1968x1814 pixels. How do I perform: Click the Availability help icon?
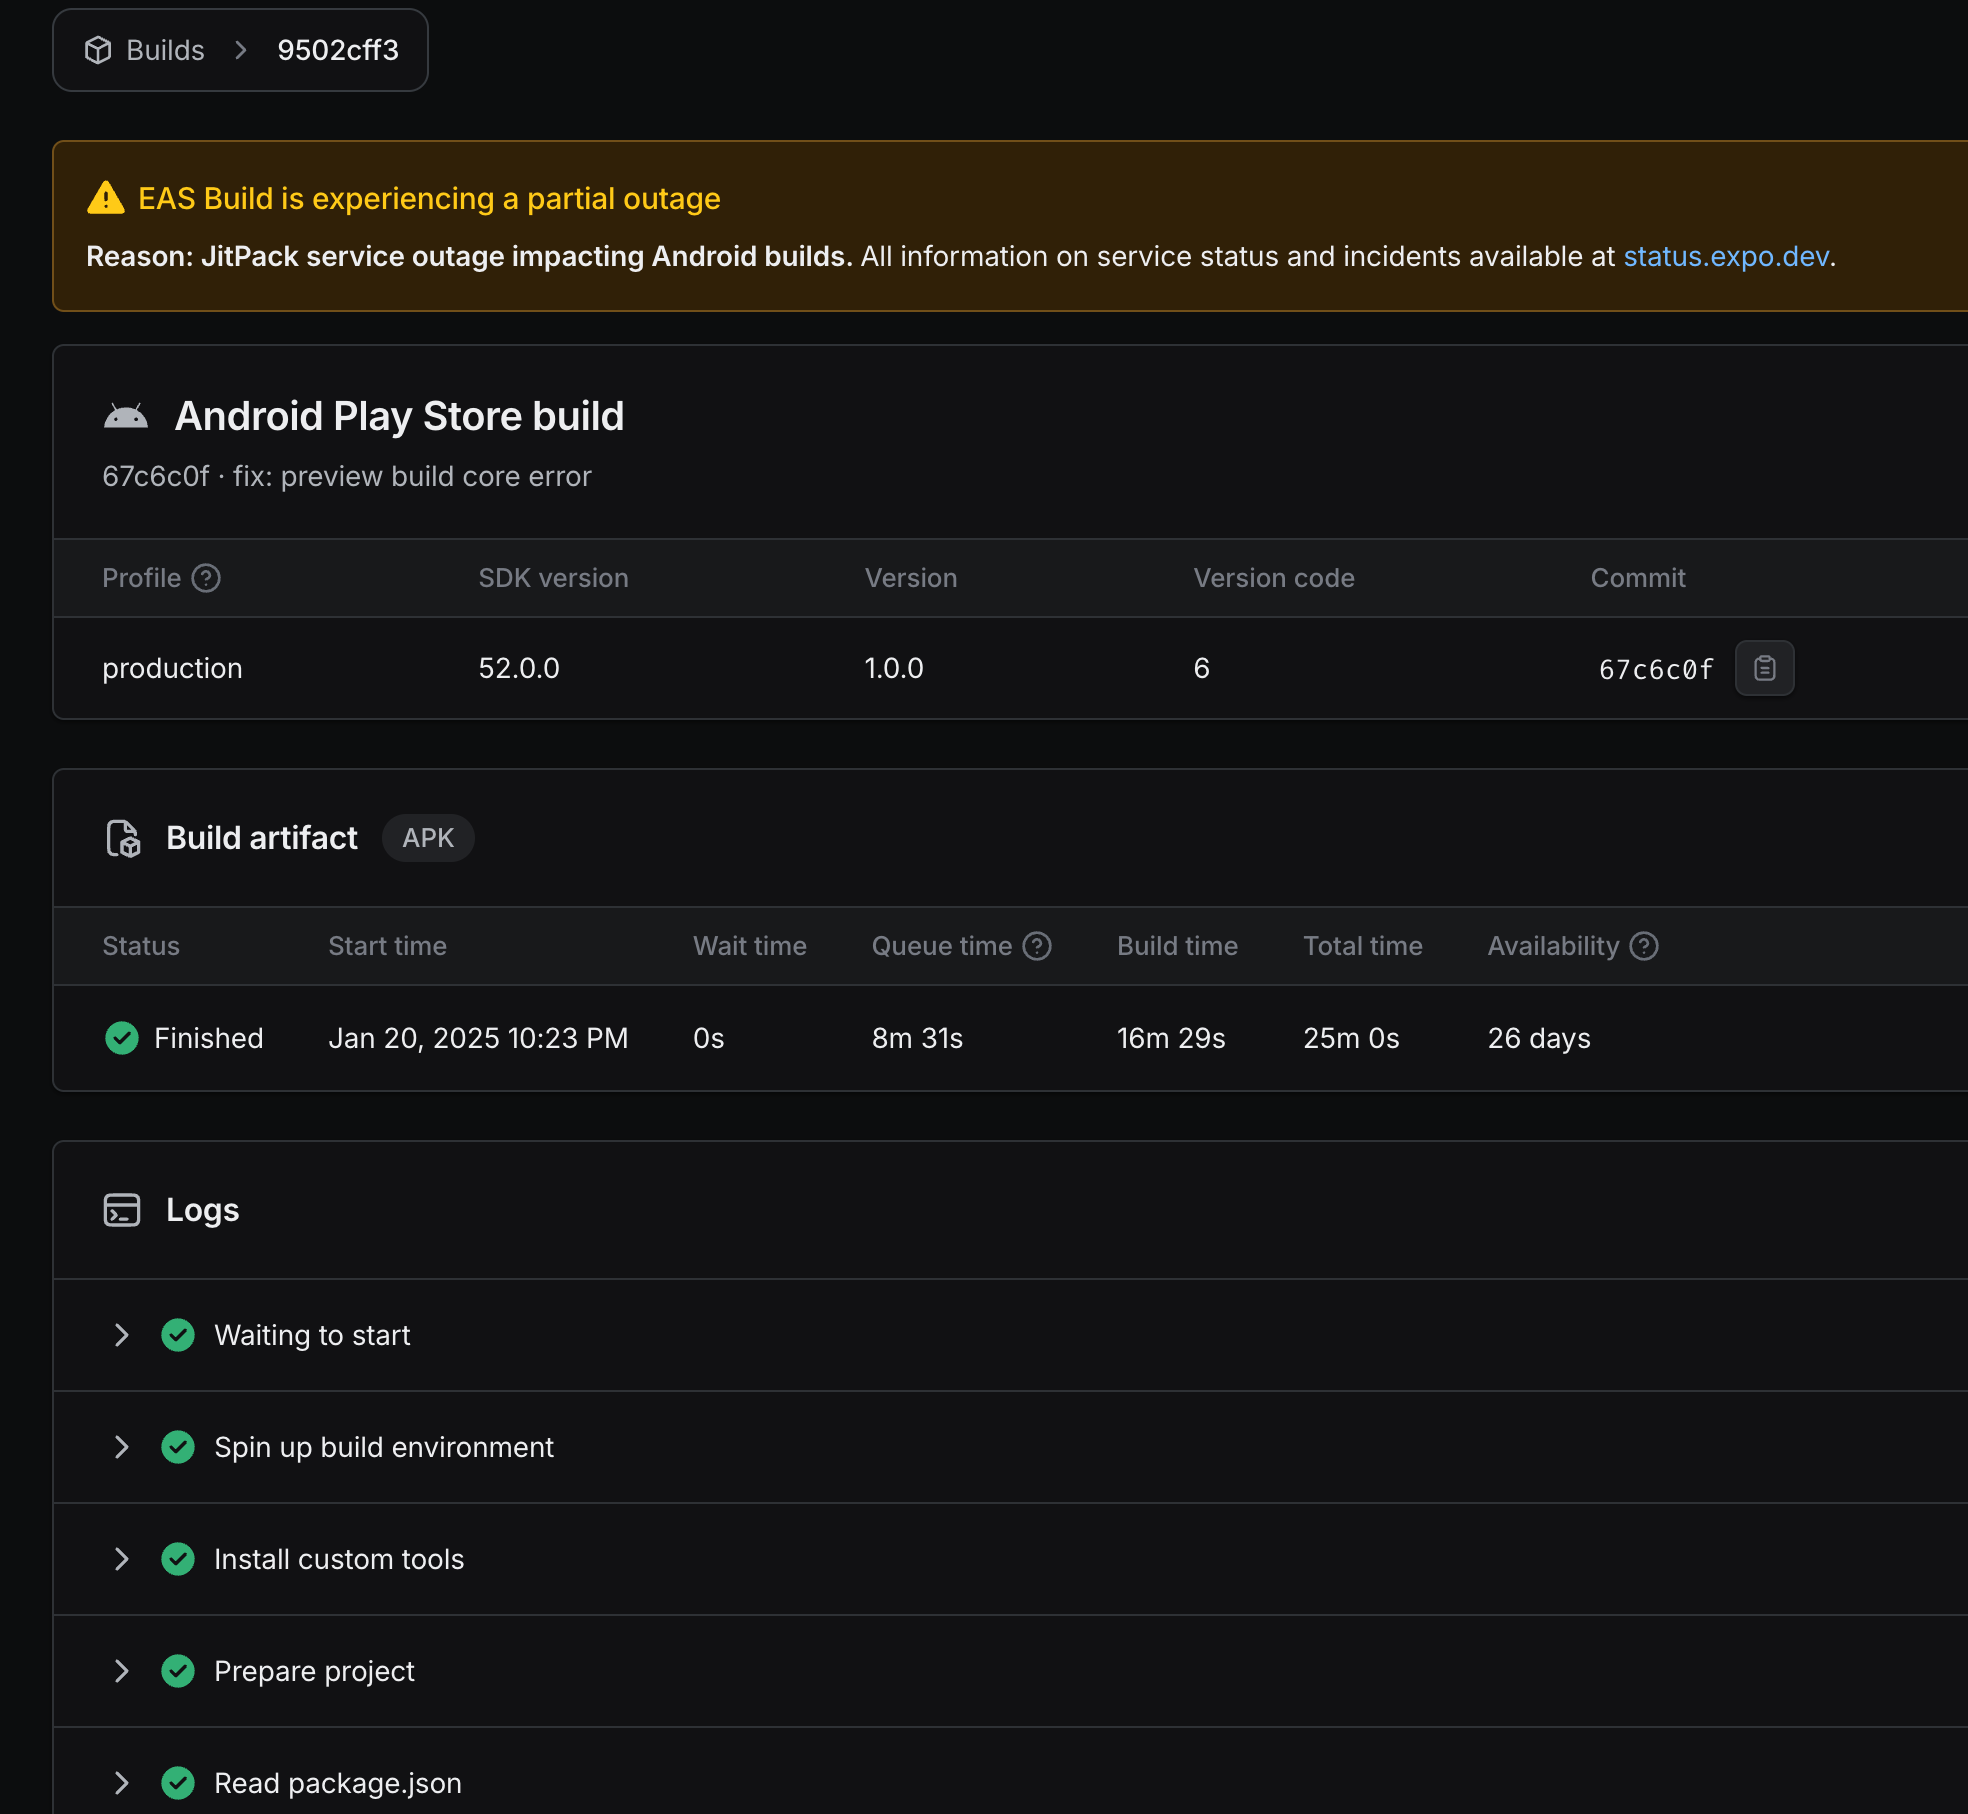click(1644, 946)
